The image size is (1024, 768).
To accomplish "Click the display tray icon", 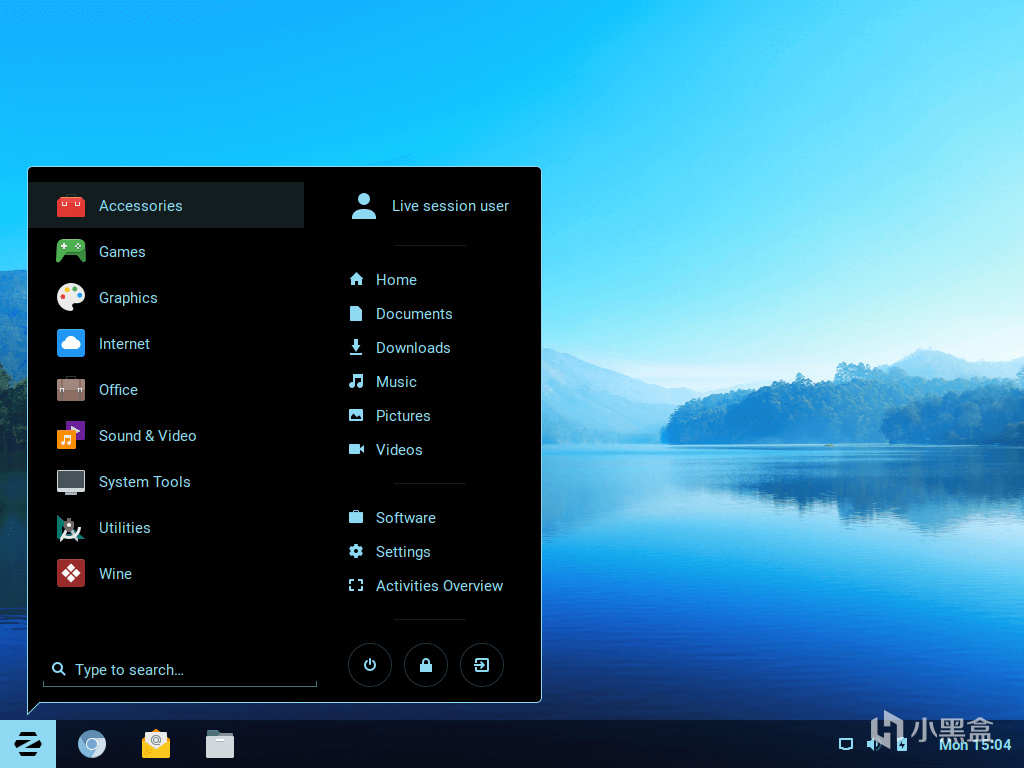I will point(846,744).
